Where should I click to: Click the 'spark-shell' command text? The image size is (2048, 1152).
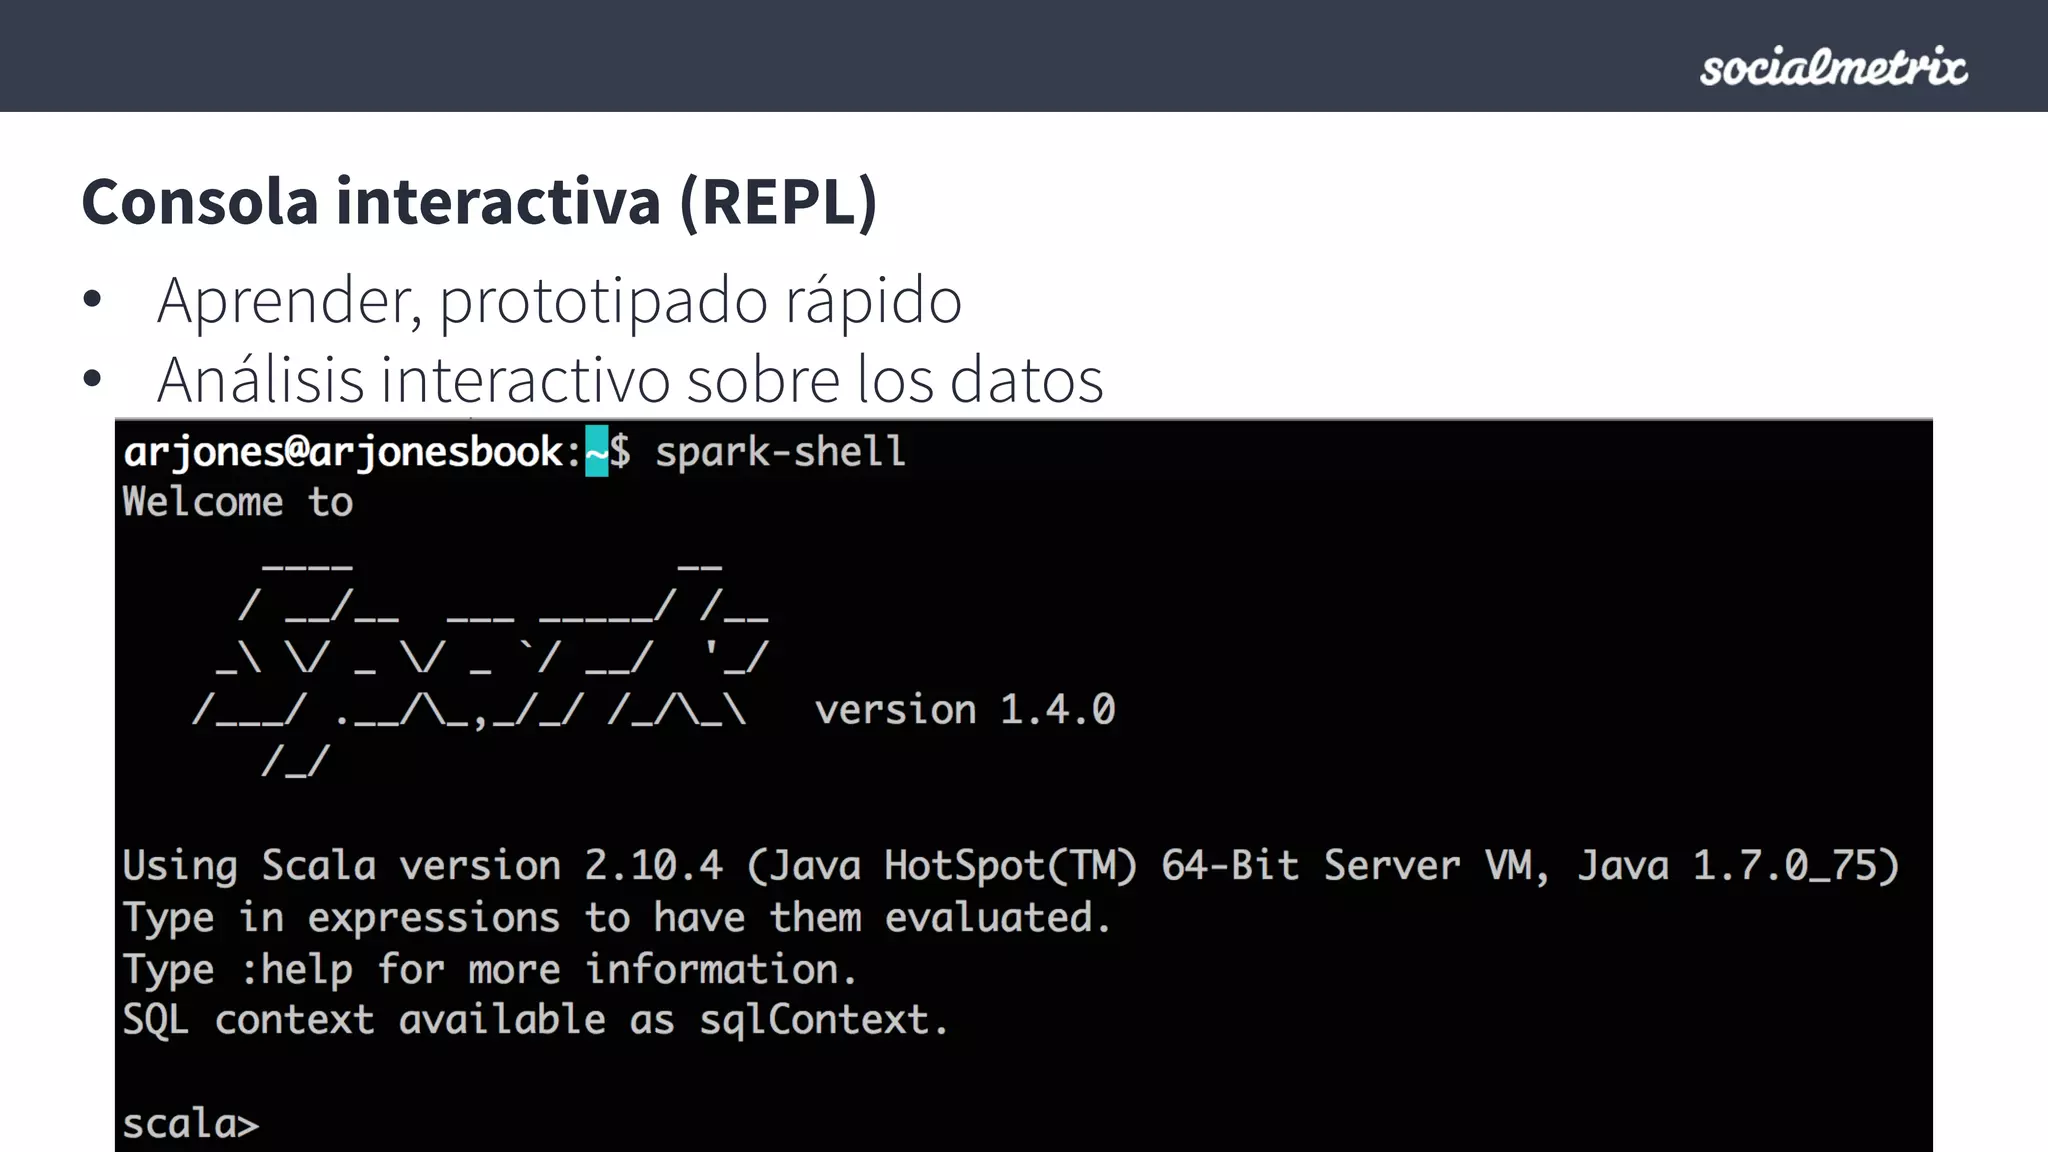coord(780,452)
